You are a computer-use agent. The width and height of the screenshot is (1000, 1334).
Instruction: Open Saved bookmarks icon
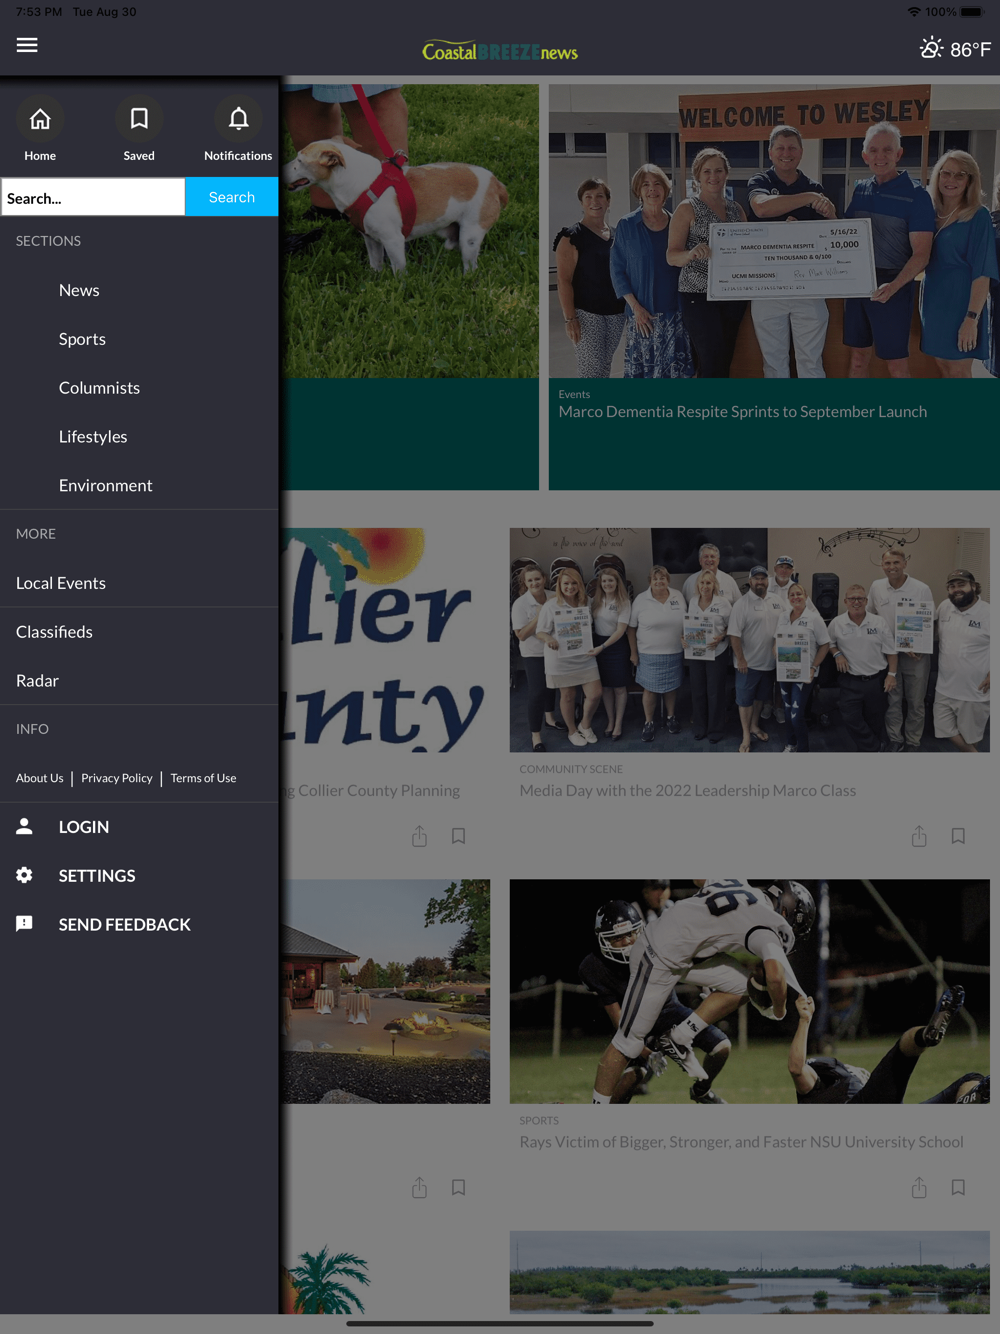pyautogui.click(x=139, y=119)
